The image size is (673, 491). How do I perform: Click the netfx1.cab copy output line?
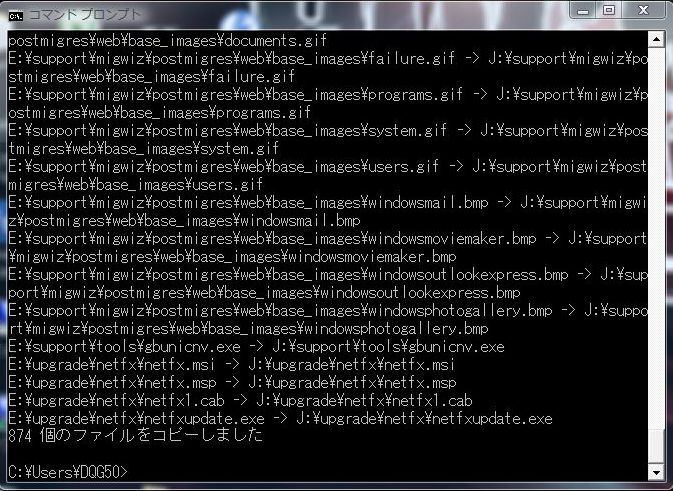[240, 400]
